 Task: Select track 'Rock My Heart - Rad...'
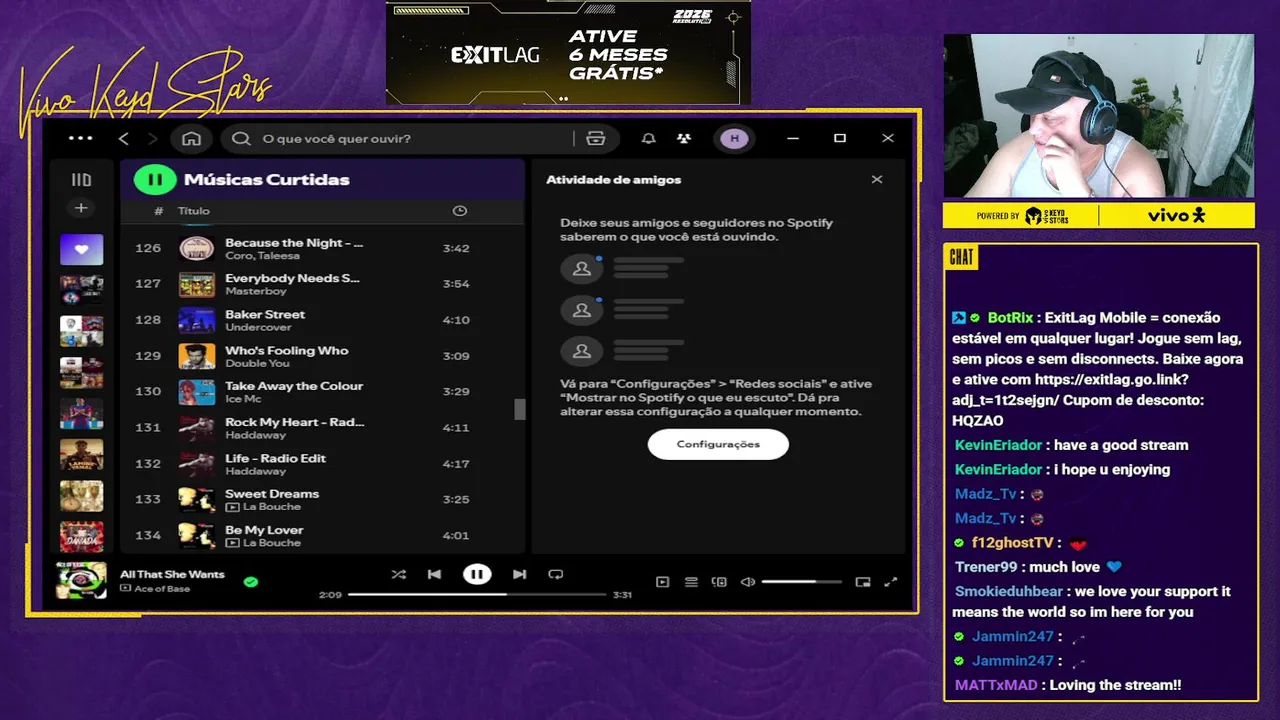pos(322,427)
